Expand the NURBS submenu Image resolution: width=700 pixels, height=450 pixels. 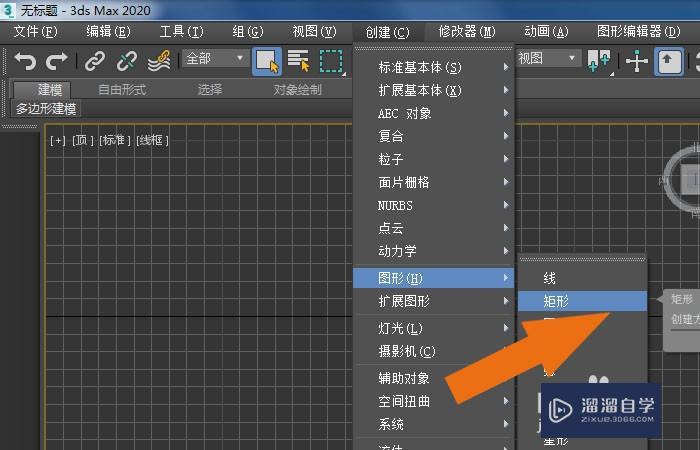pos(433,205)
